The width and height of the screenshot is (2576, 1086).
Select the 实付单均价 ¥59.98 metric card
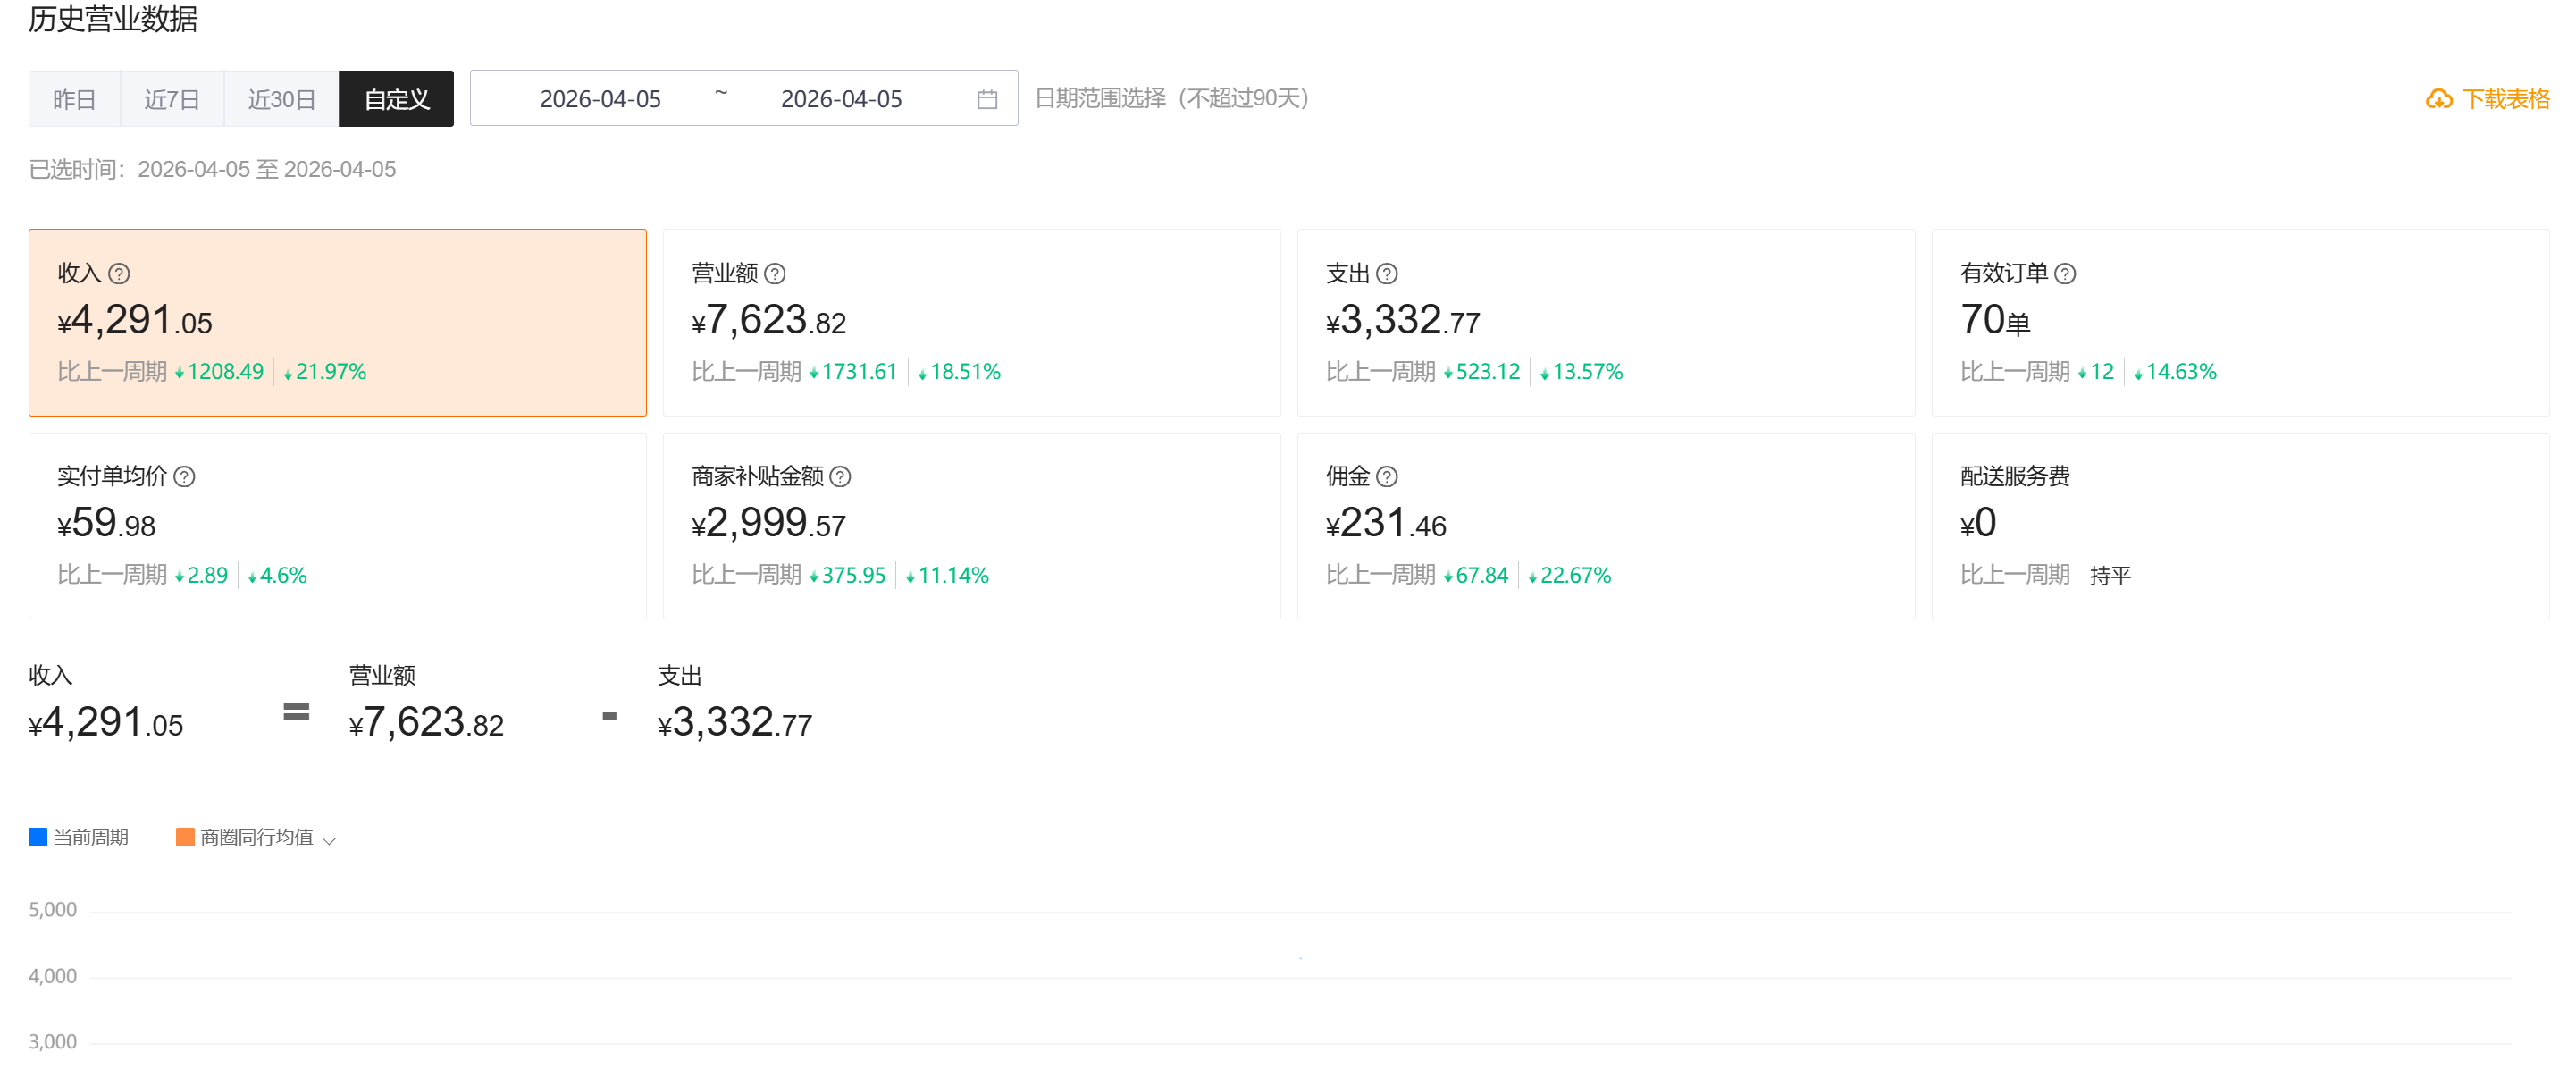click(x=338, y=526)
